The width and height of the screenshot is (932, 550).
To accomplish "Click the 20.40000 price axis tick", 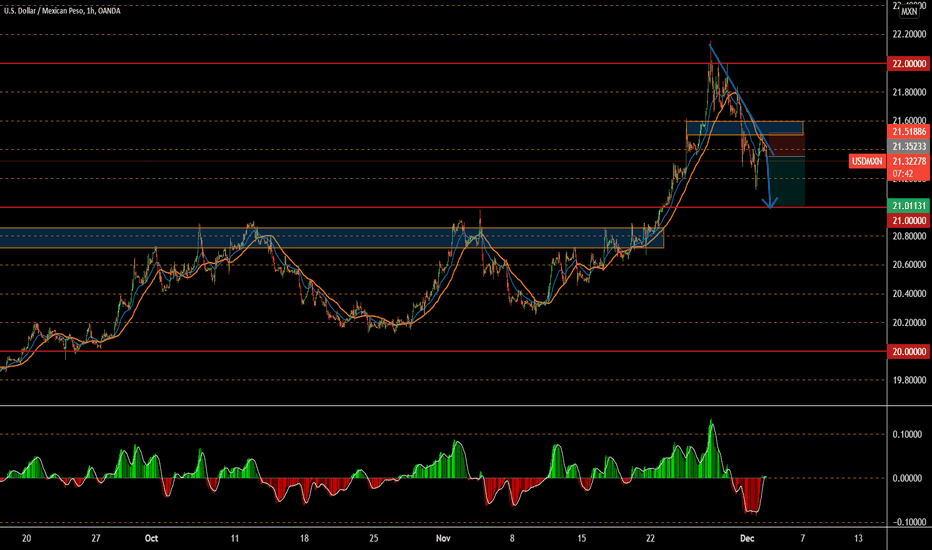I will (x=909, y=294).
